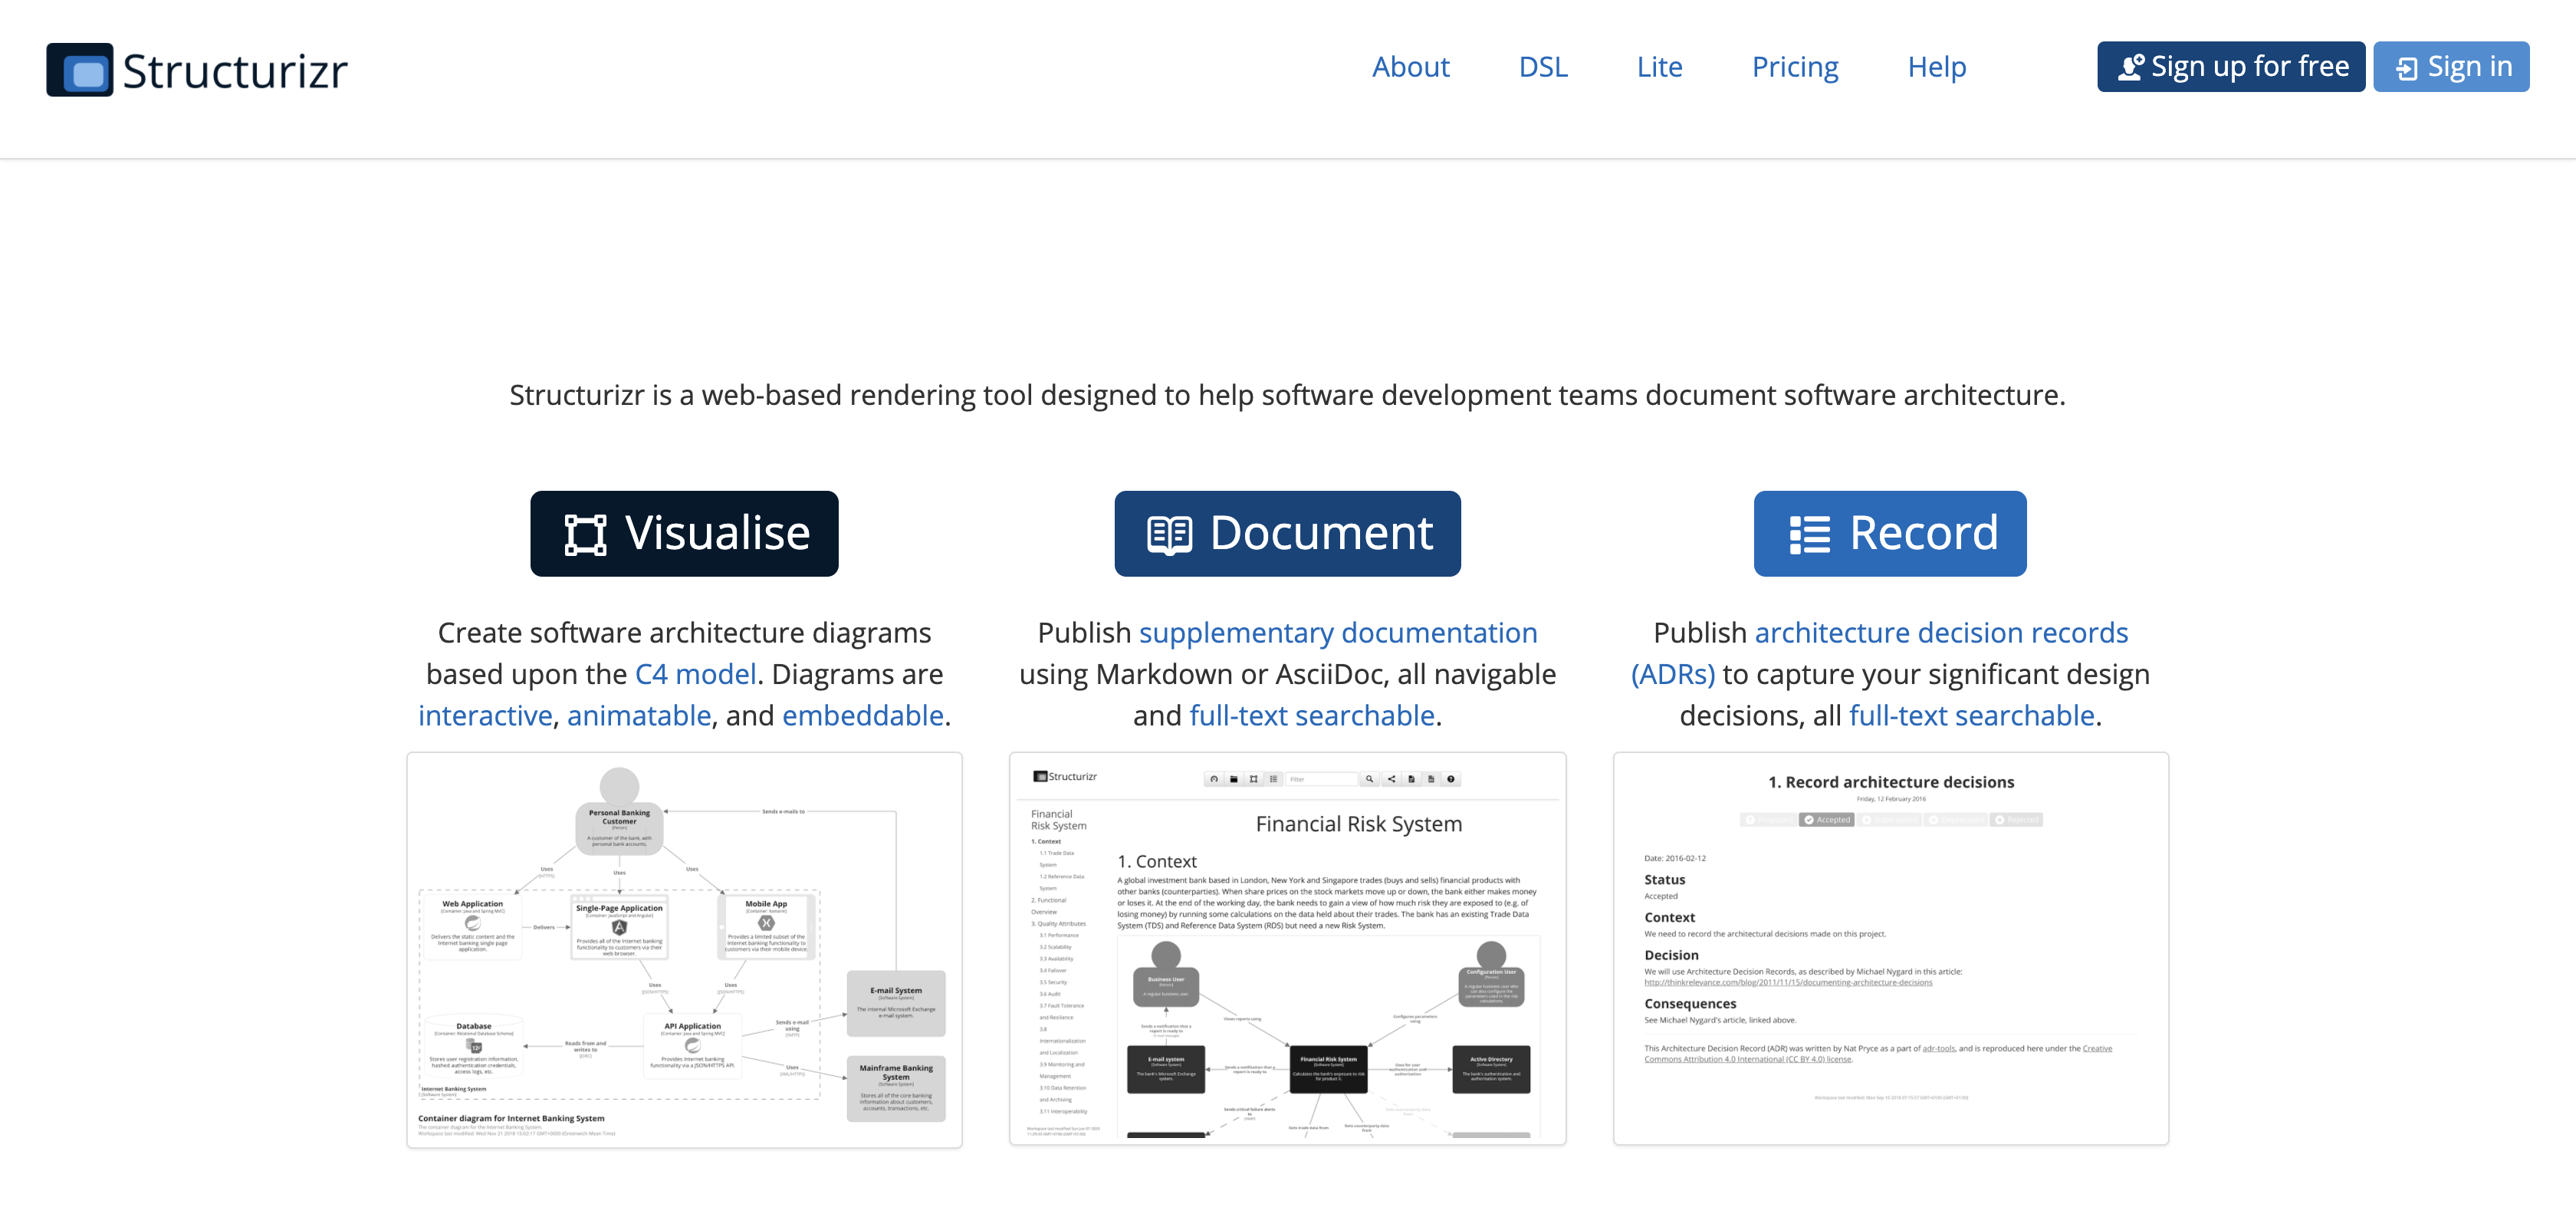The width and height of the screenshot is (2576, 1227).
Task: Click Sign up for free button
Action: [x=2231, y=67]
